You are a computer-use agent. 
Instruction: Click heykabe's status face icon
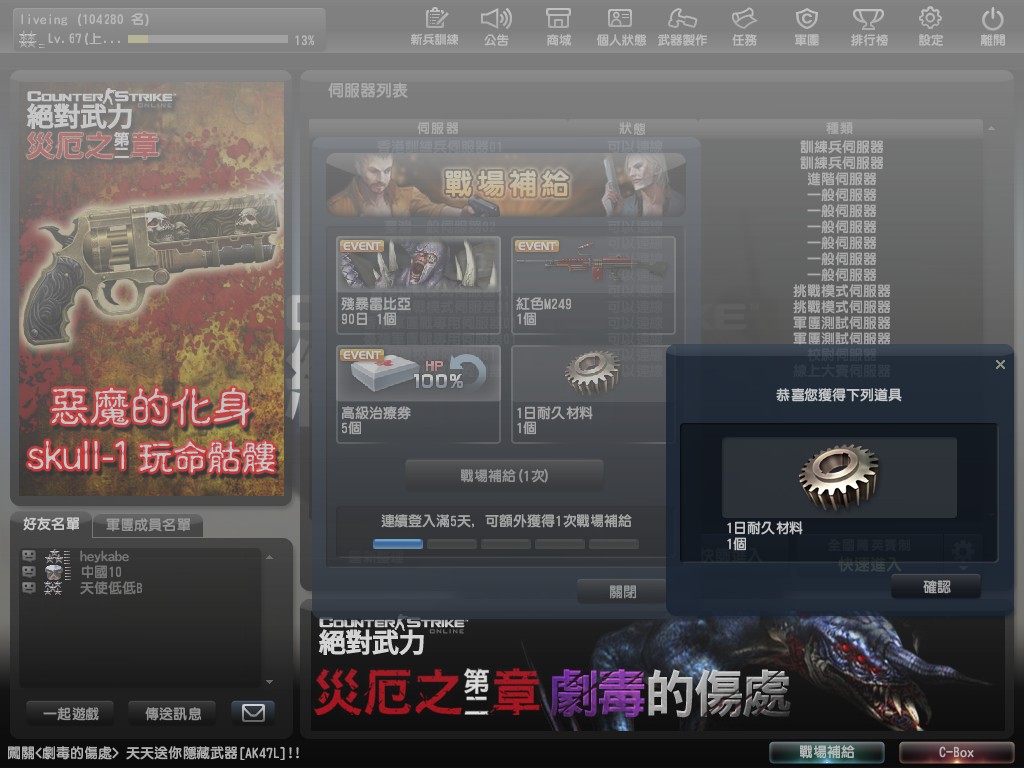pos(29,556)
